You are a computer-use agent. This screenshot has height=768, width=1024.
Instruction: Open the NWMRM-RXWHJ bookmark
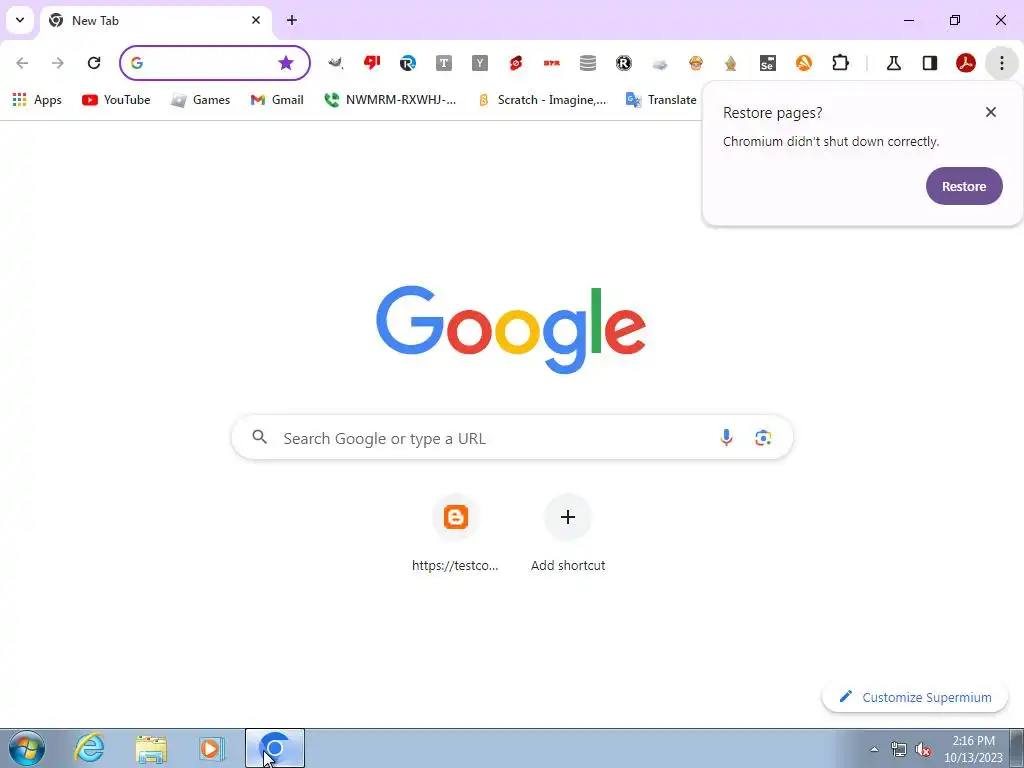point(391,100)
